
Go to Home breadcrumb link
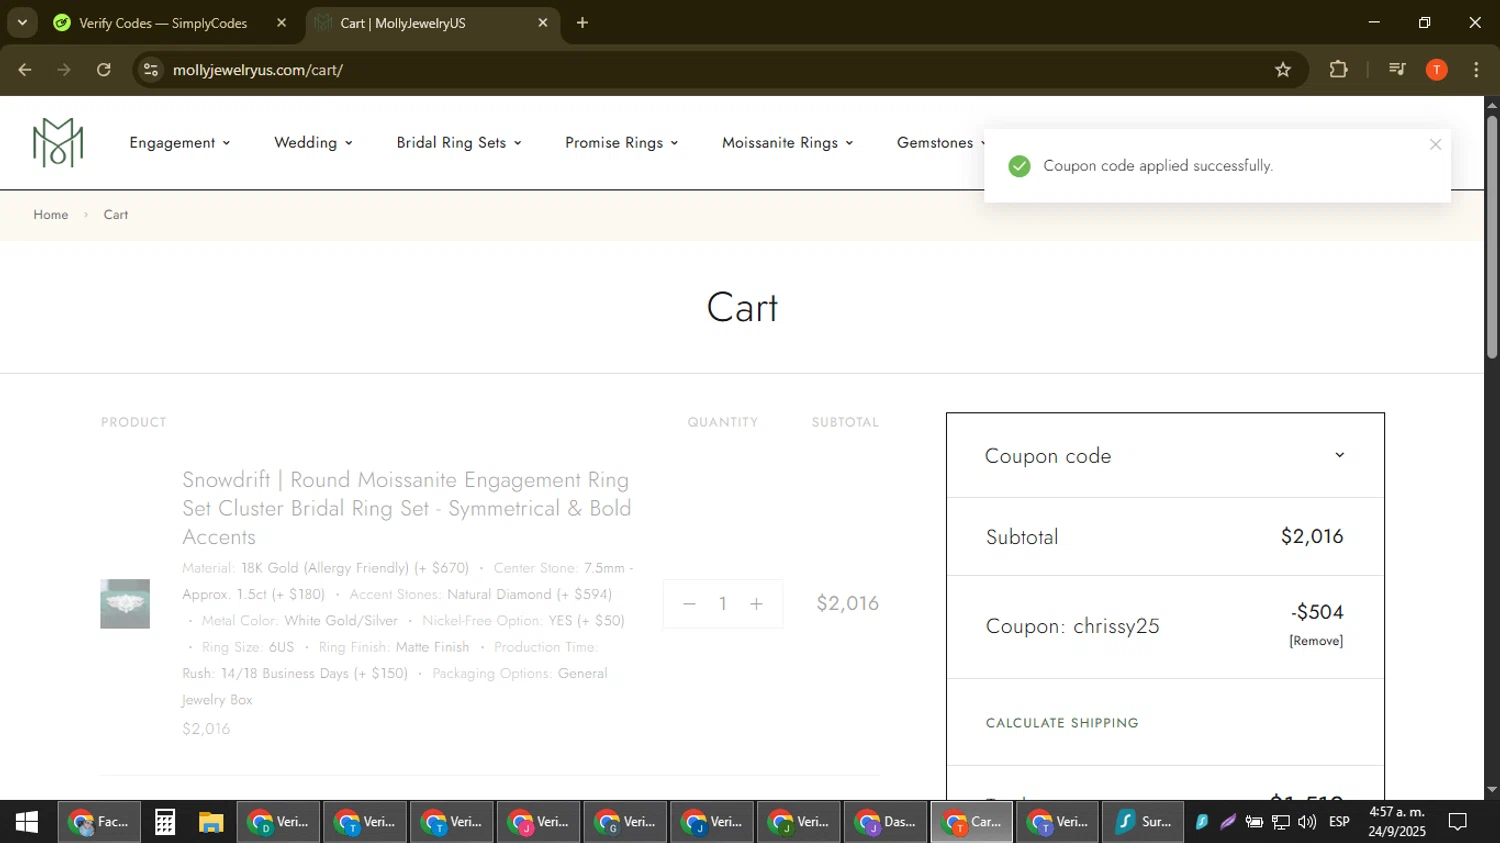pyautogui.click(x=51, y=215)
